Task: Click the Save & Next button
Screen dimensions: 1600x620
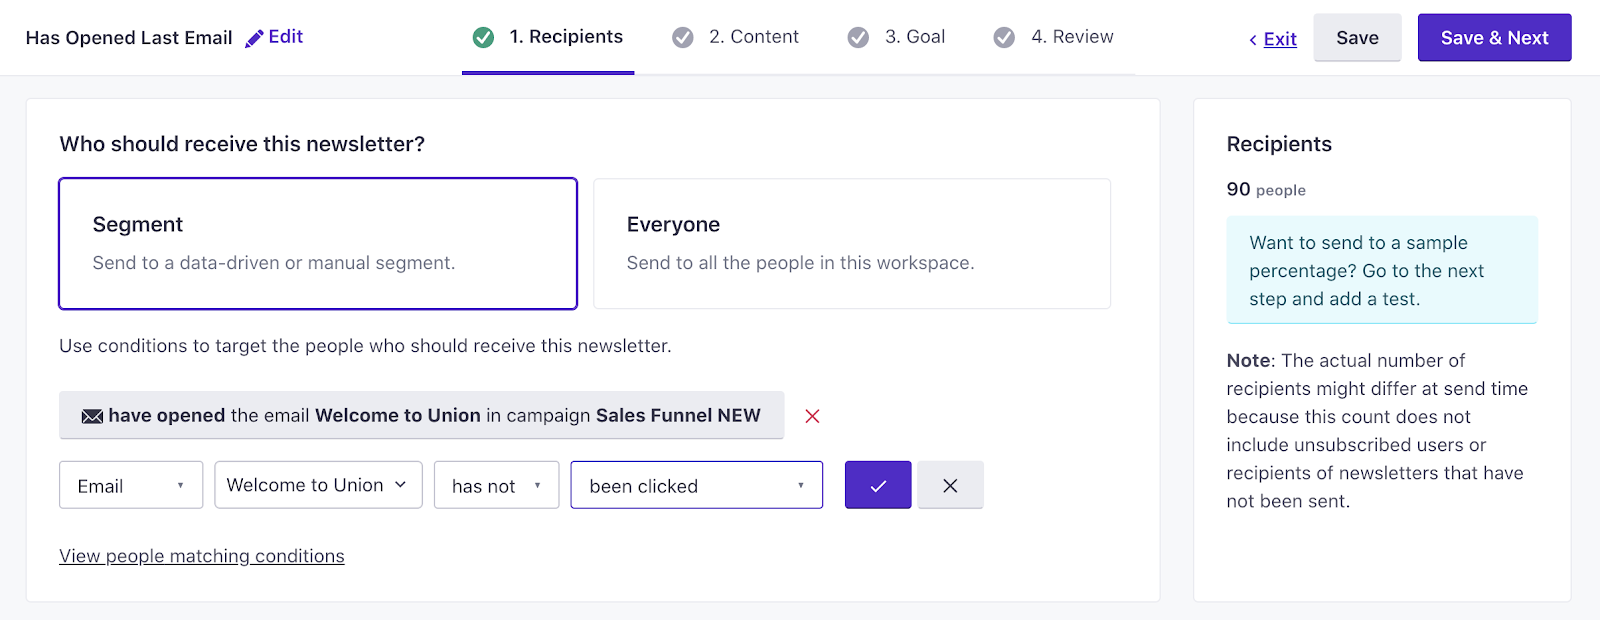Action: pos(1494,38)
